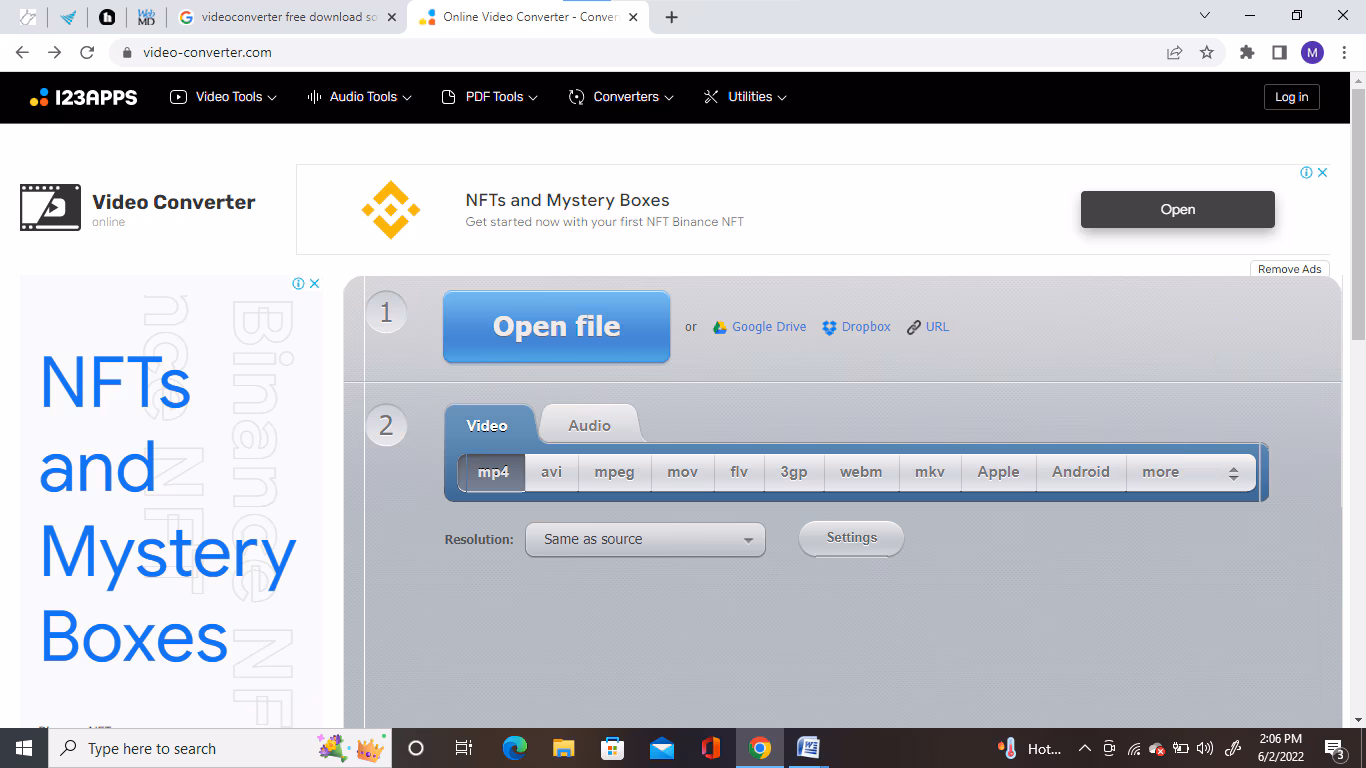The height and width of the screenshot is (768, 1366).
Task: Open File Explorer from the taskbar
Action: 563,748
